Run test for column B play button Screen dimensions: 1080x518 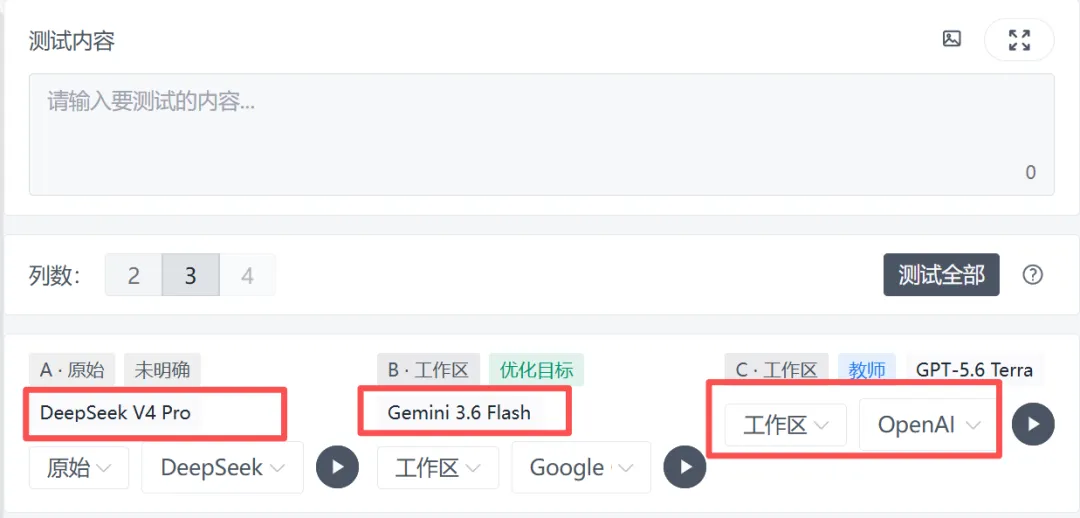[685, 467]
